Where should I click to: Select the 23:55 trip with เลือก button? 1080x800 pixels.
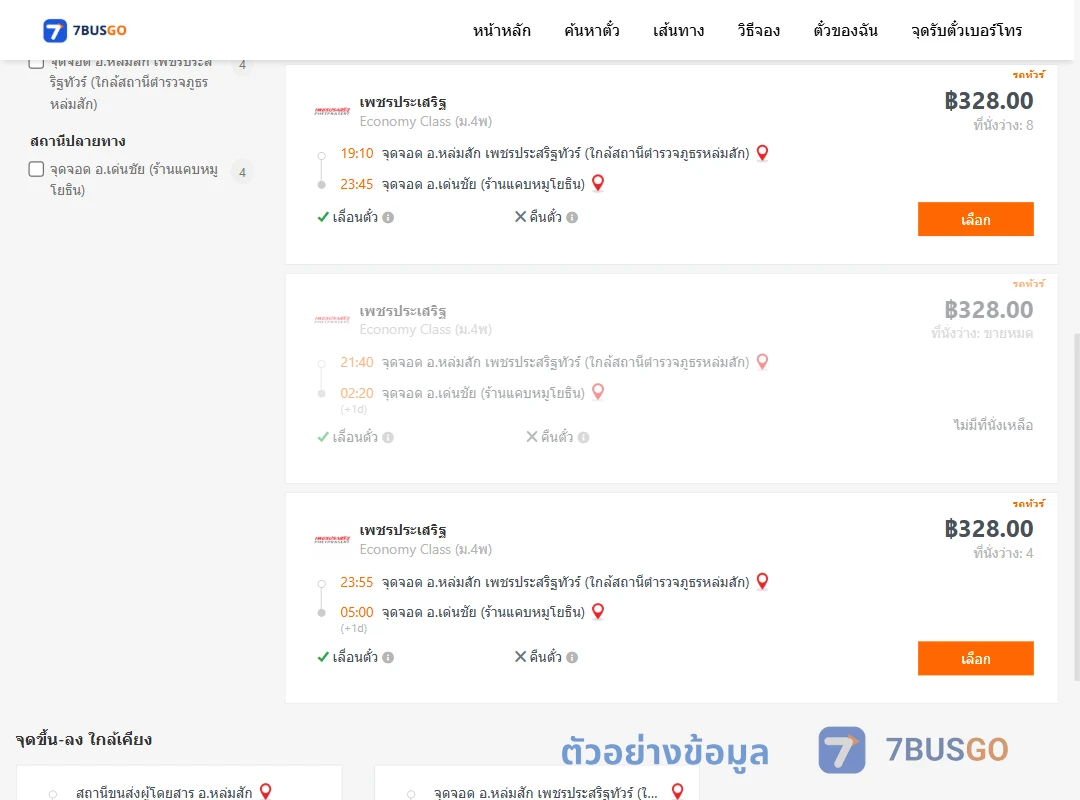pyautogui.click(x=975, y=659)
